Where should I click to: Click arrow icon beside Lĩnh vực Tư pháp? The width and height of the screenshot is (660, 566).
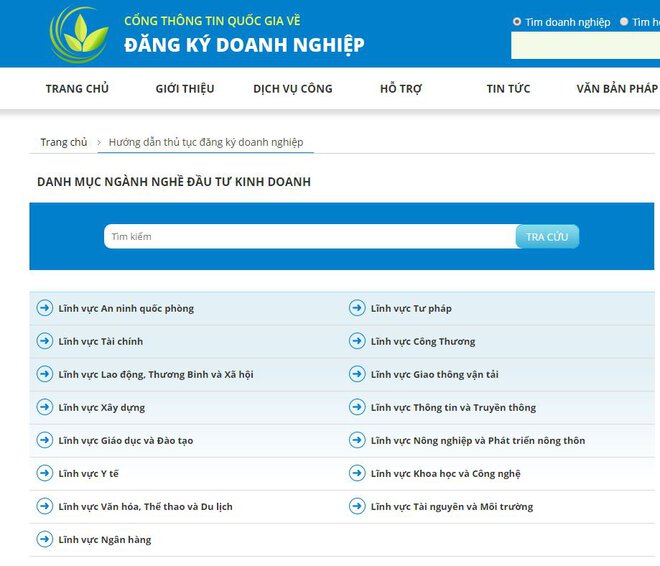[357, 308]
